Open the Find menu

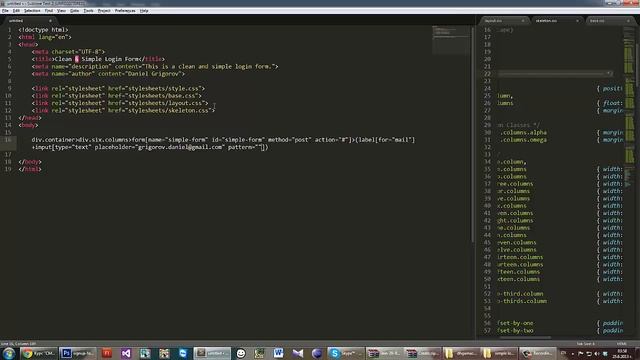click(49, 11)
